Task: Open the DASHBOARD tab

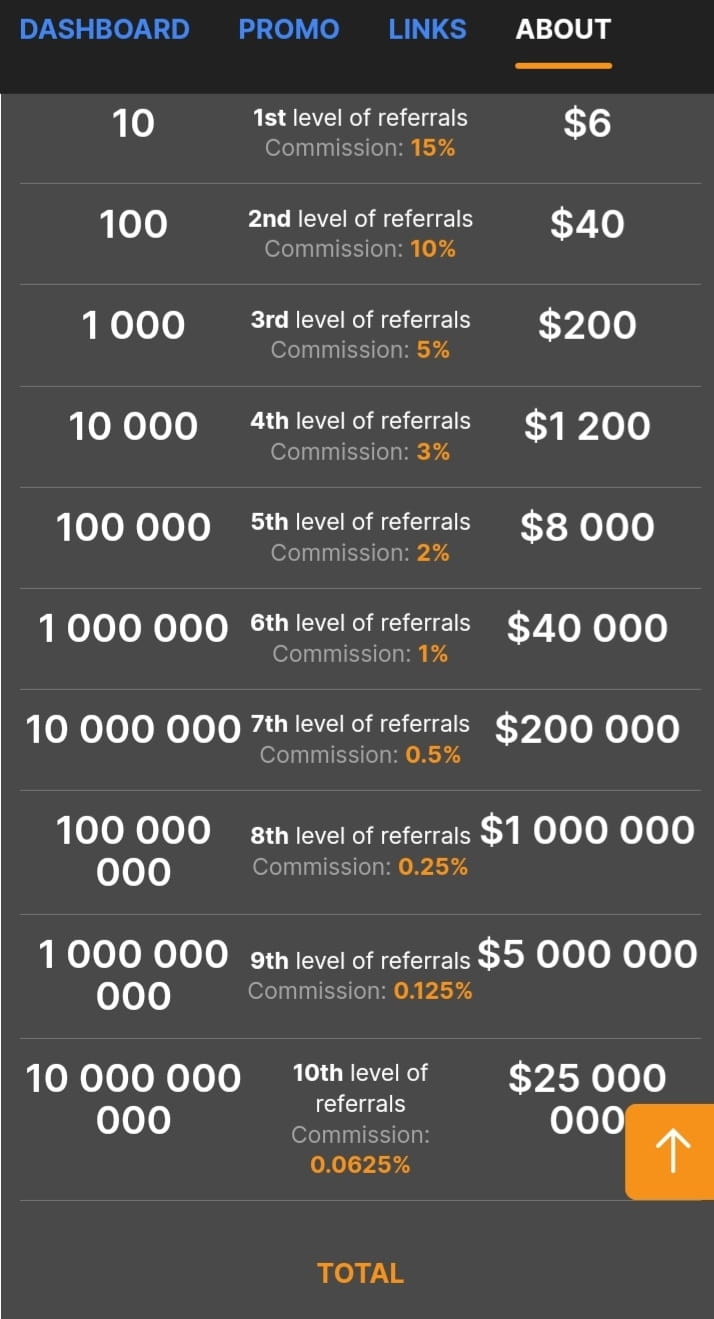Action: (x=104, y=29)
